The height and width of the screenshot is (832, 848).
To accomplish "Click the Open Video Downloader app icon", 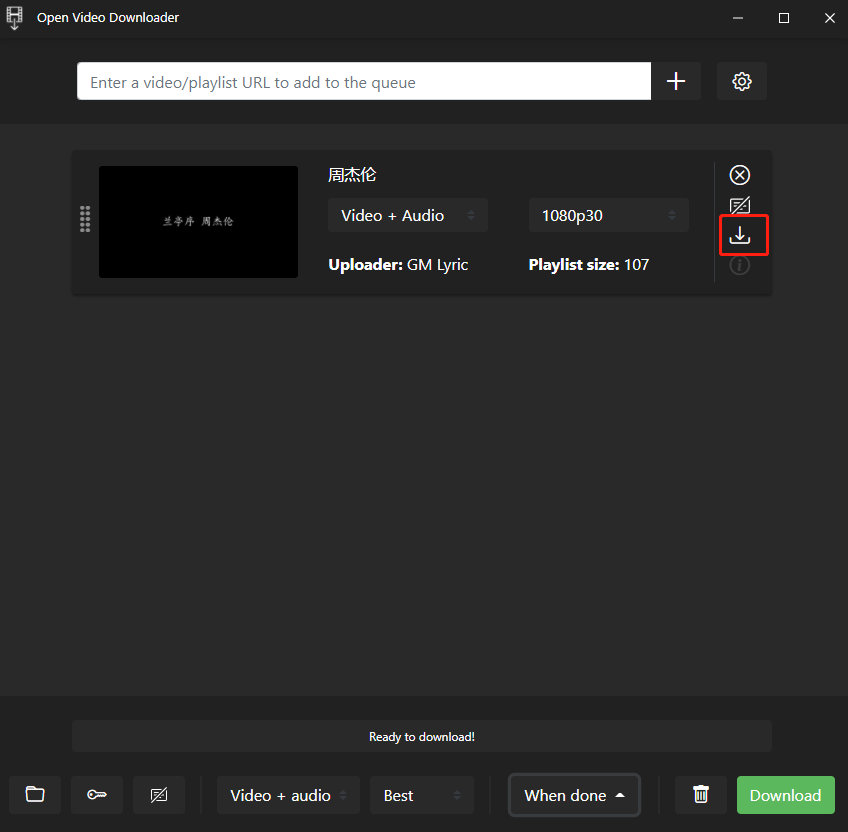I will point(15,18).
